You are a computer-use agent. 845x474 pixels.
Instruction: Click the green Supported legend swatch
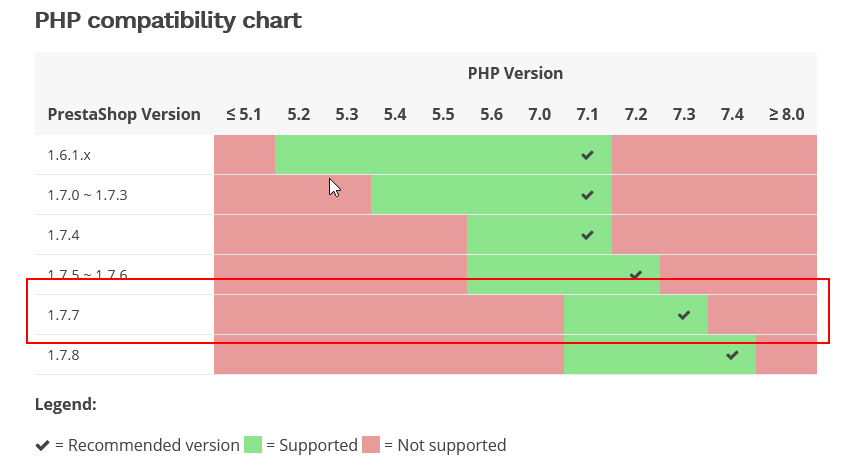pyautogui.click(x=252, y=445)
